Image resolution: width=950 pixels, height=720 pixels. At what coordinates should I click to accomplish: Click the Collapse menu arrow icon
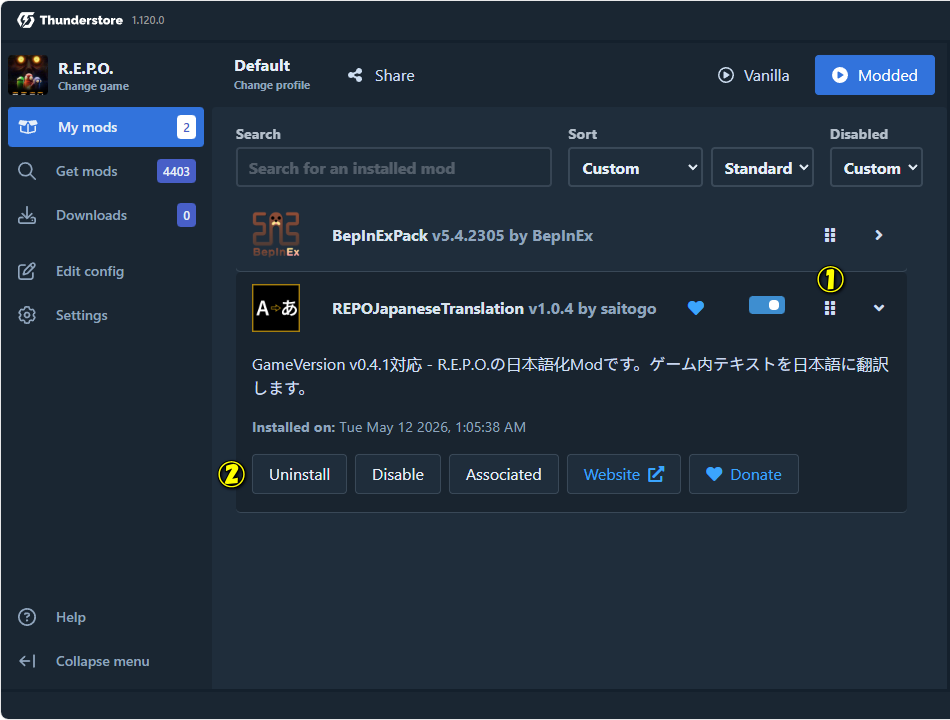pos(27,661)
